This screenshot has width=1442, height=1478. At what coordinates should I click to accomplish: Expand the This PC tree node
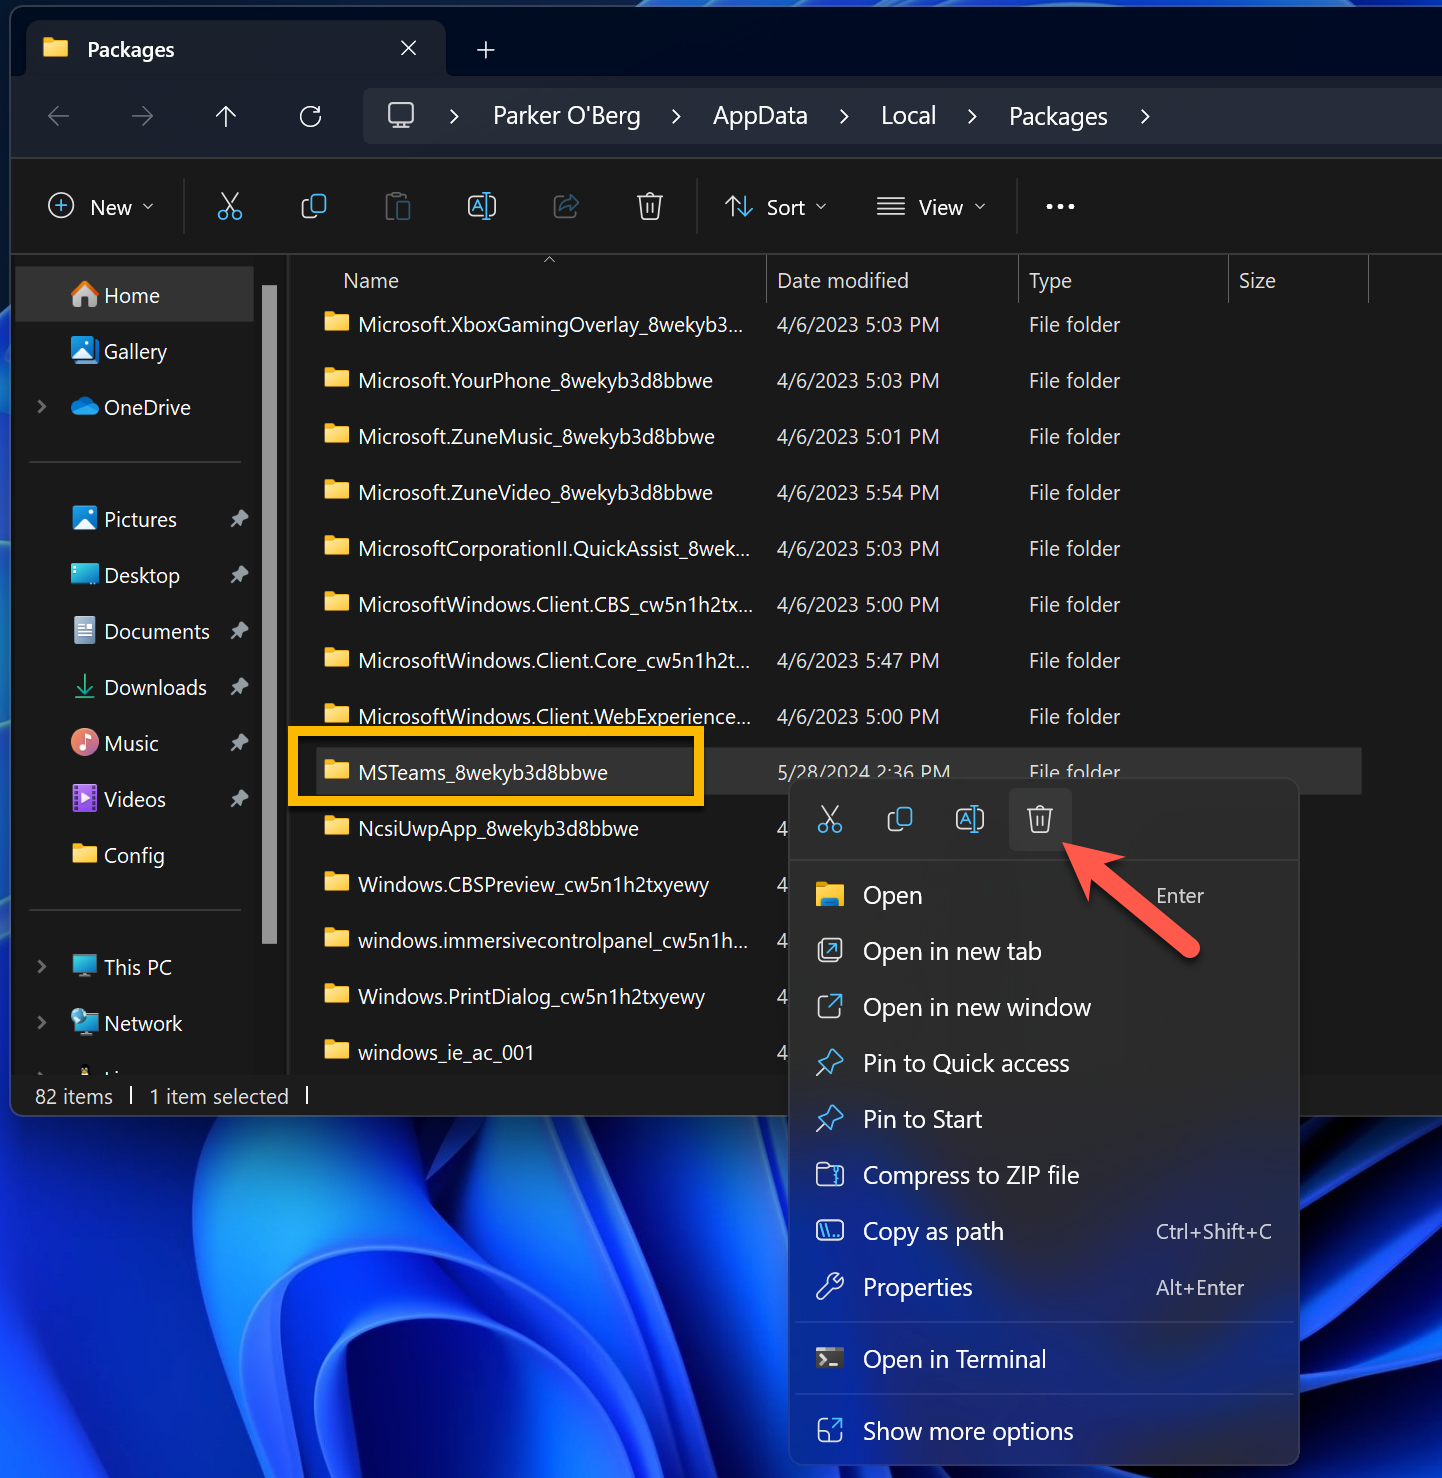pyautogui.click(x=42, y=967)
